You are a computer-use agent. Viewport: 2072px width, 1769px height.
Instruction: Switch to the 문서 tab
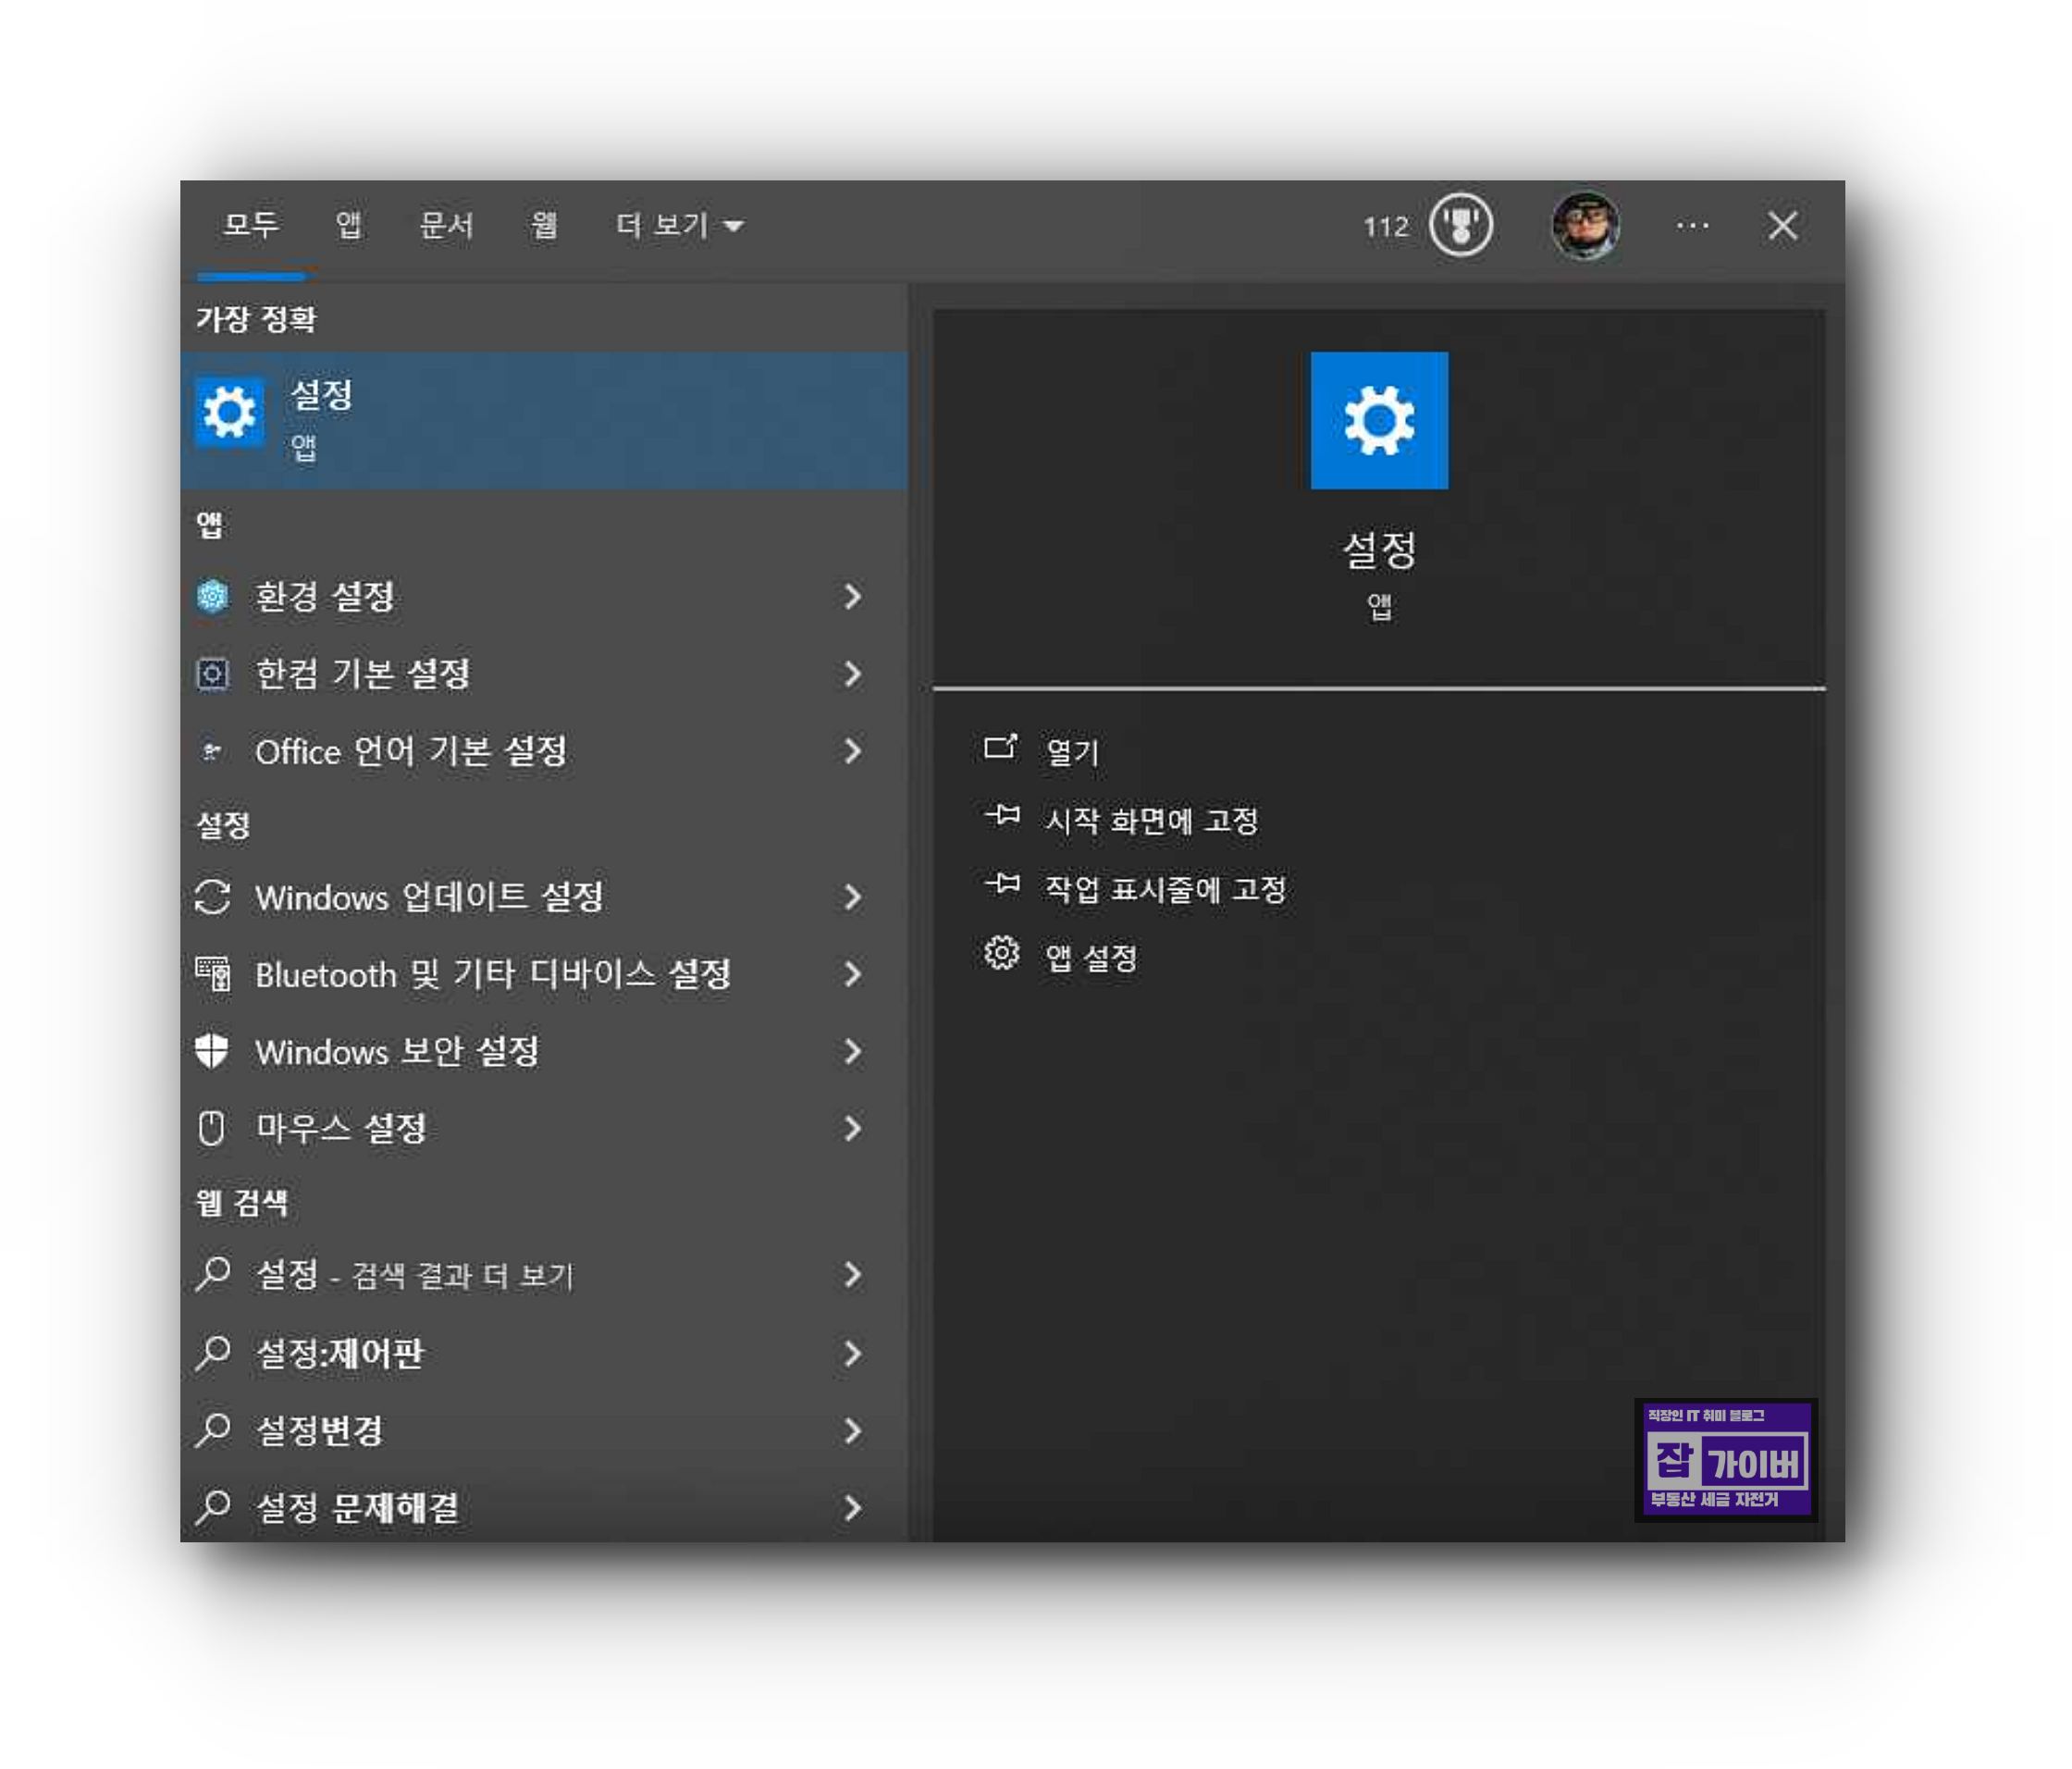coord(446,226)
